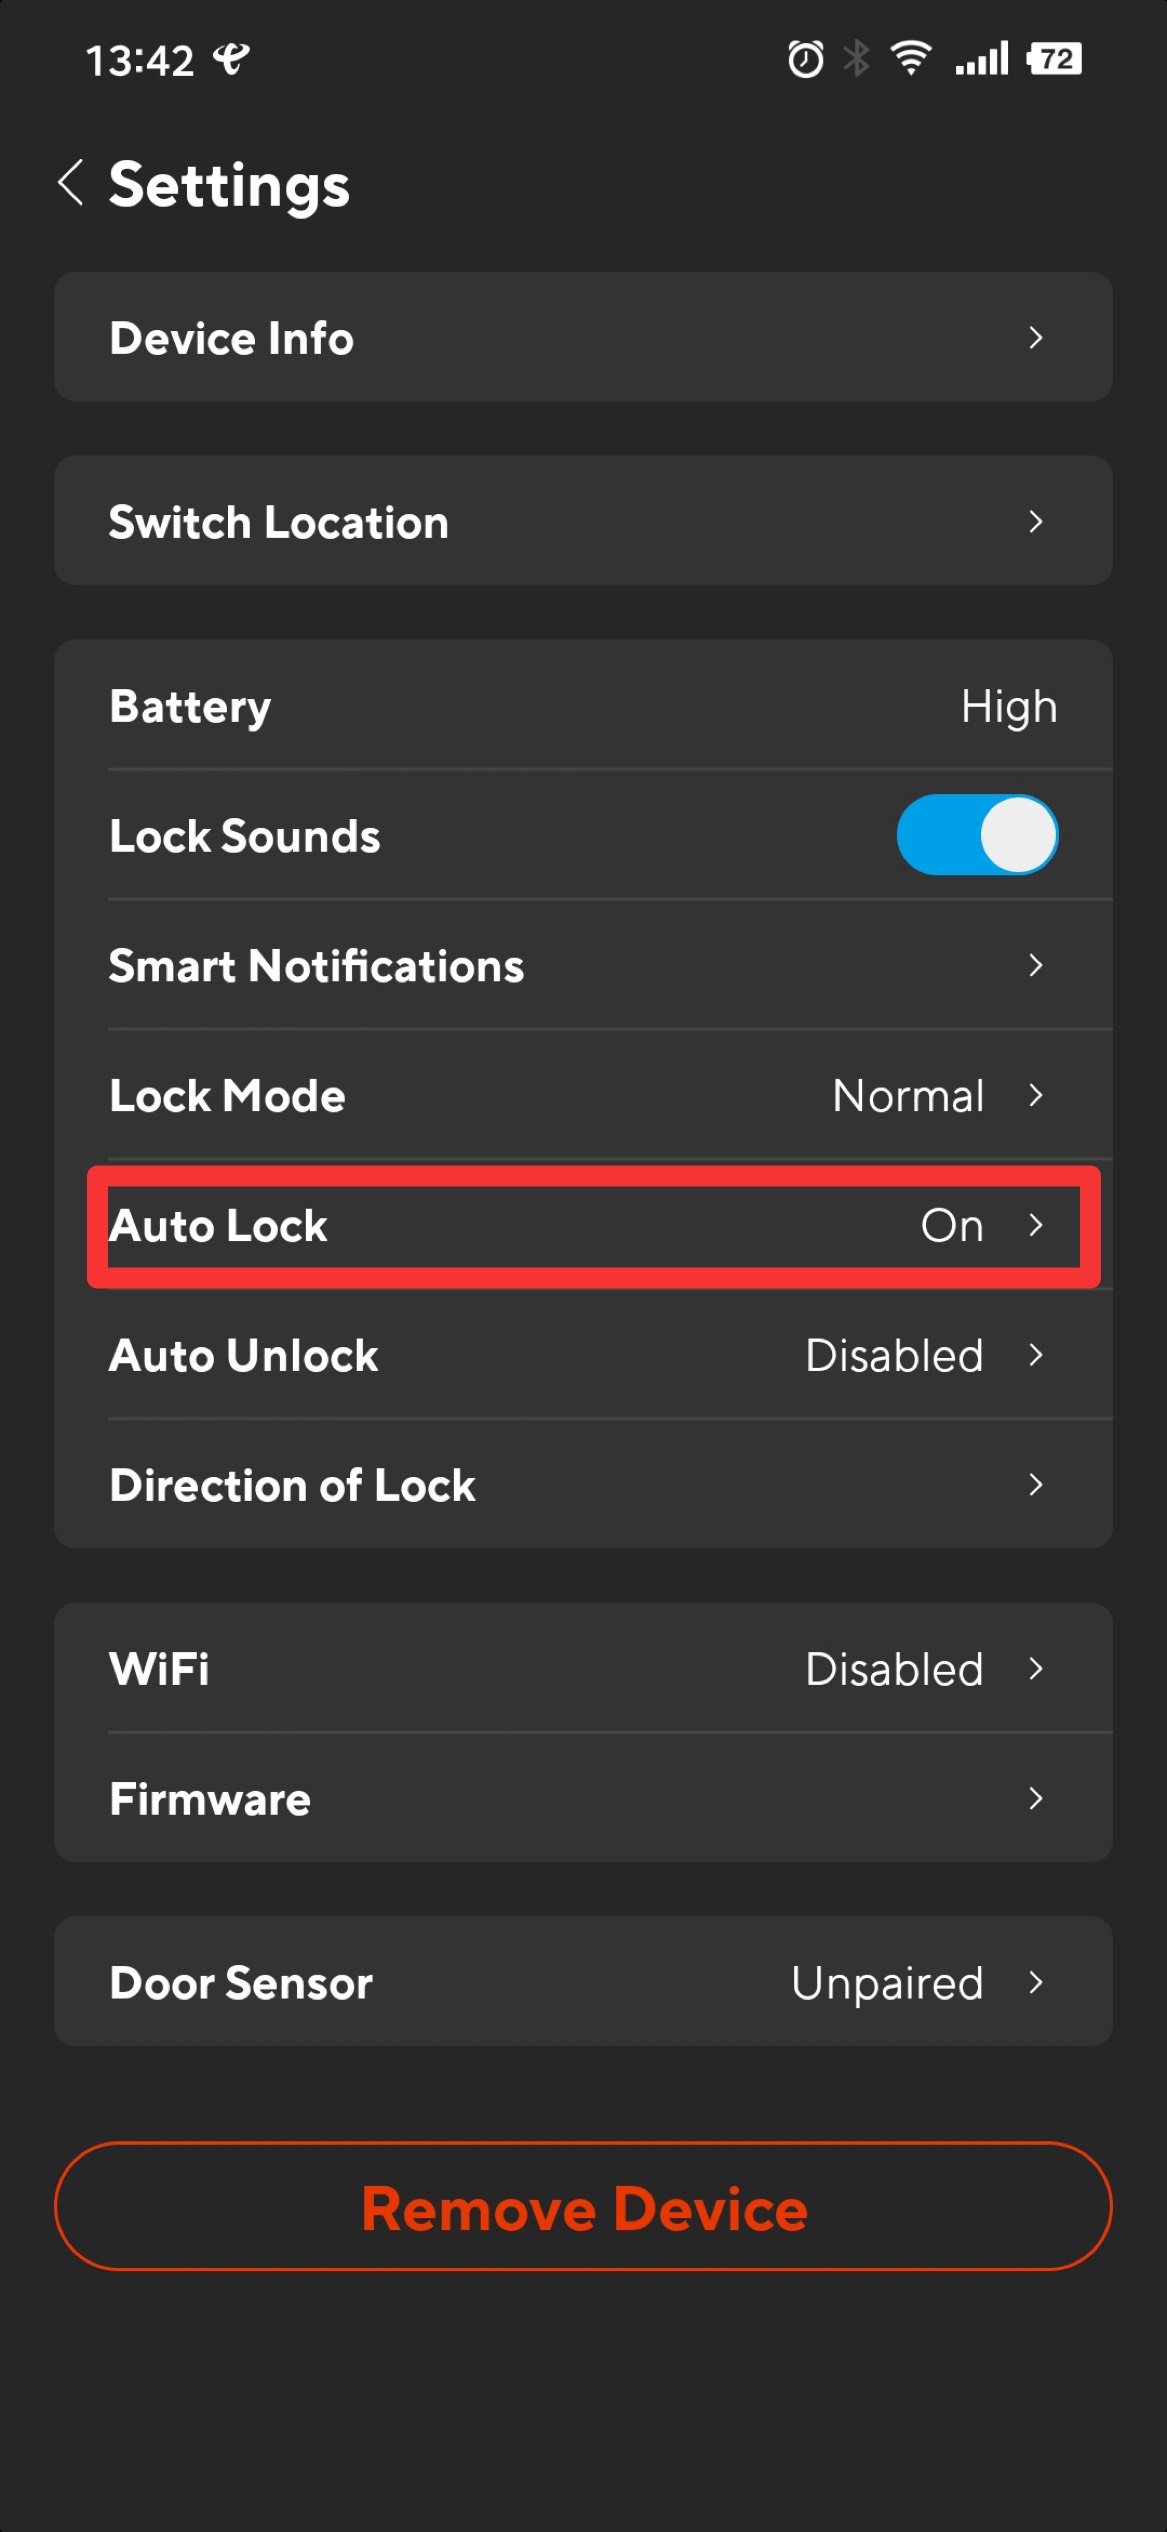Open Auto Unlock Disabled setting
The width and height of the screenshot is (1167, 2532).
click(583, 1355)
